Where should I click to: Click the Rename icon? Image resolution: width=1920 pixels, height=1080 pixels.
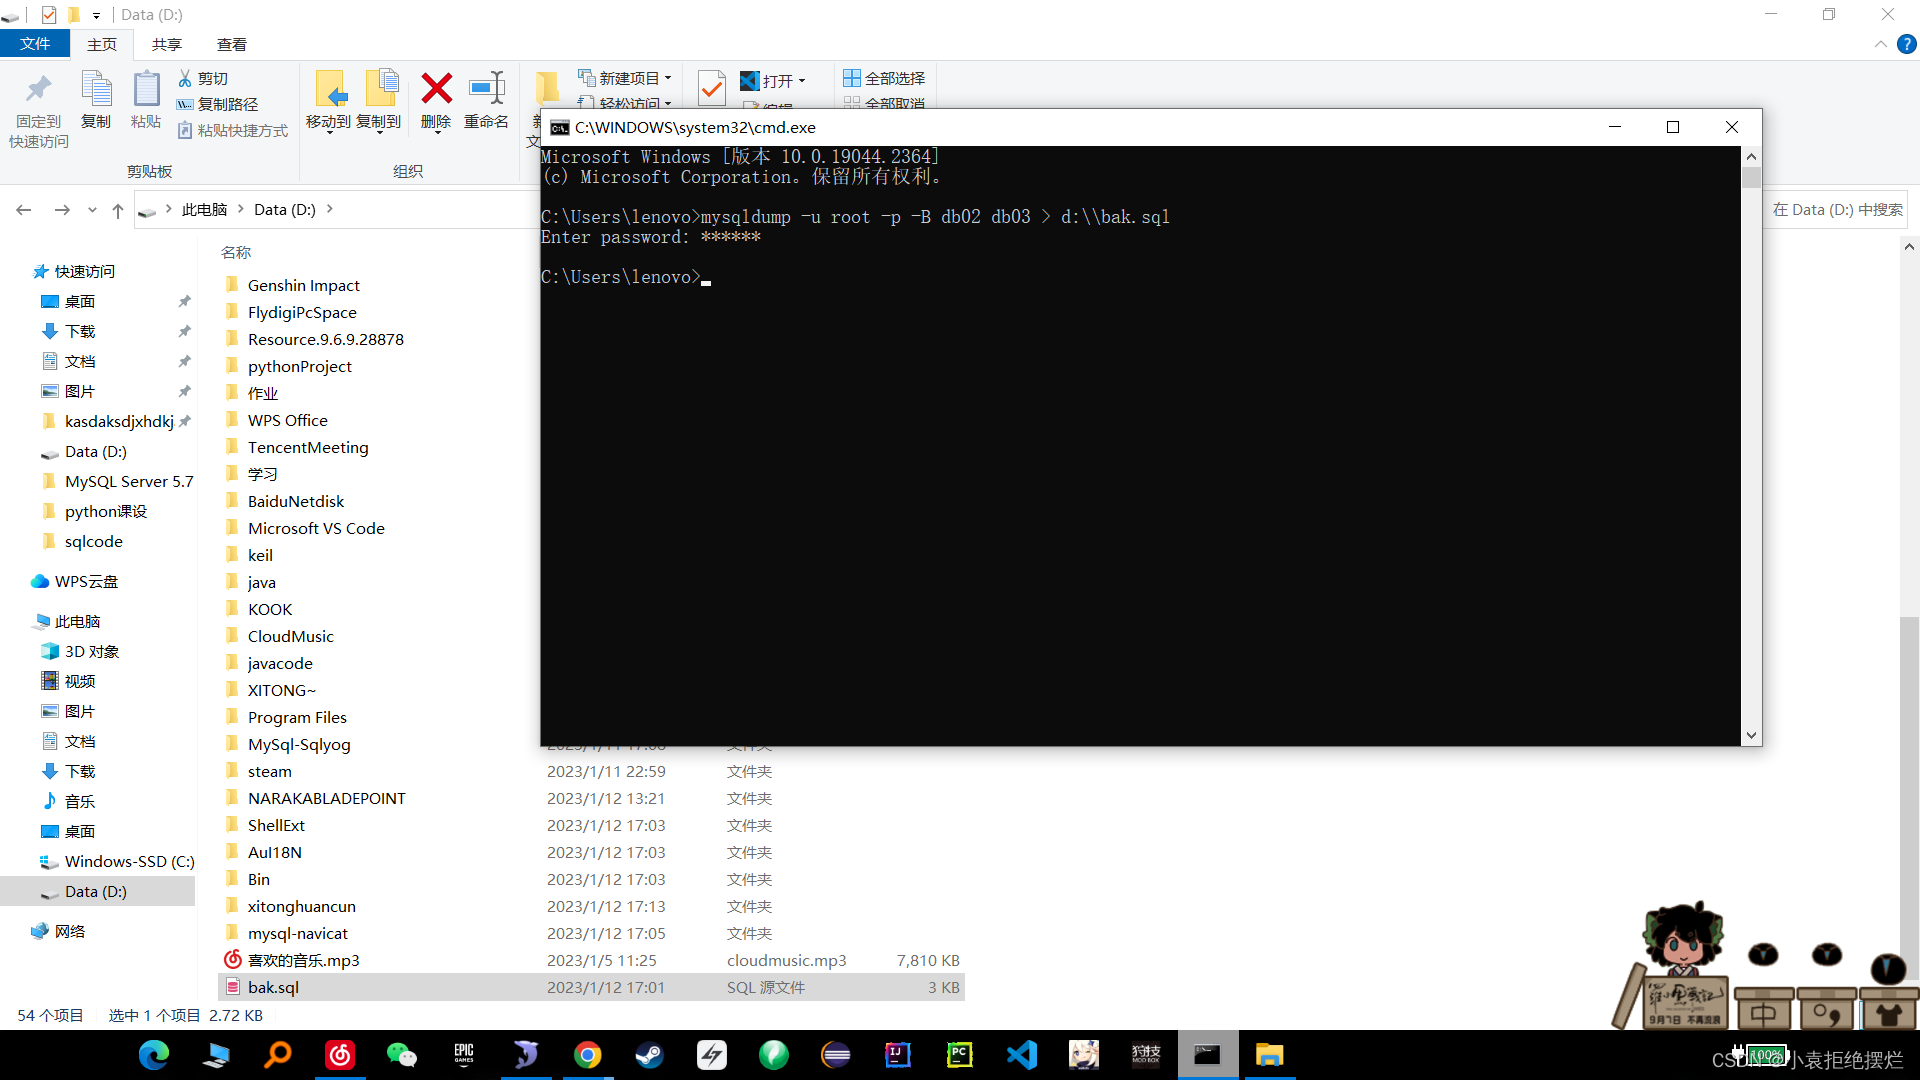[x=487, y=100]
